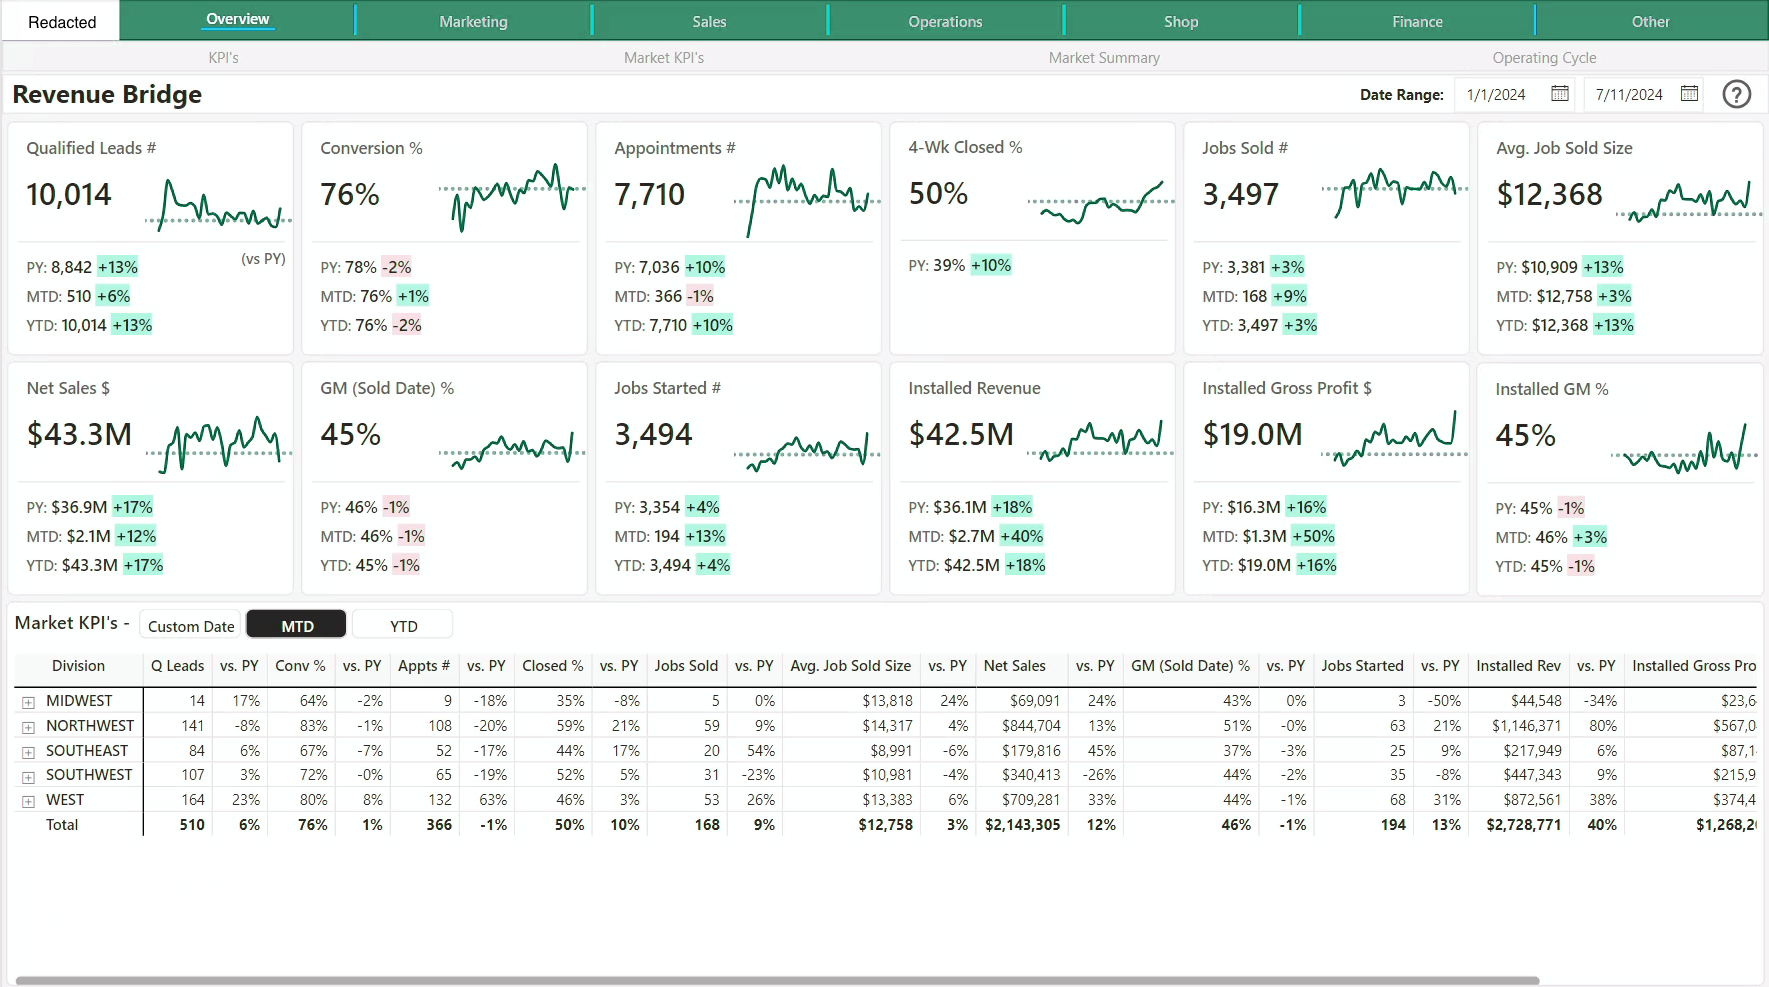
Task: Jump to the Market KPI's section link
Action: click(664, 58)
